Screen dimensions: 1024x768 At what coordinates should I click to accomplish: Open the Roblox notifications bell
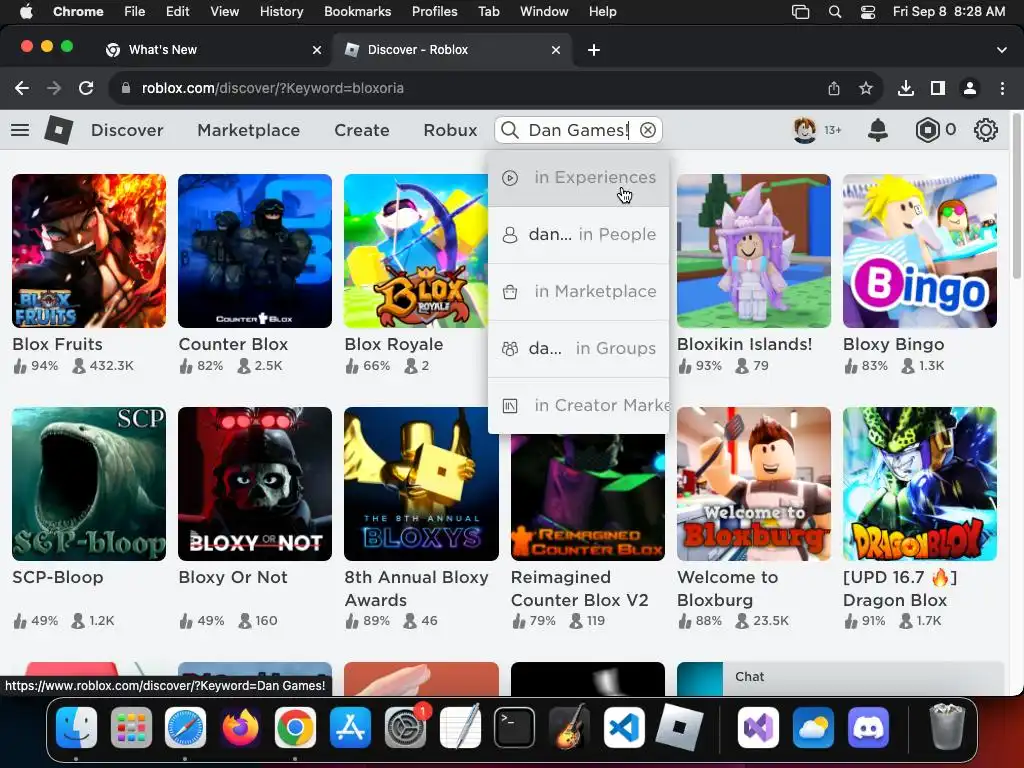click(x=877, y=130)
